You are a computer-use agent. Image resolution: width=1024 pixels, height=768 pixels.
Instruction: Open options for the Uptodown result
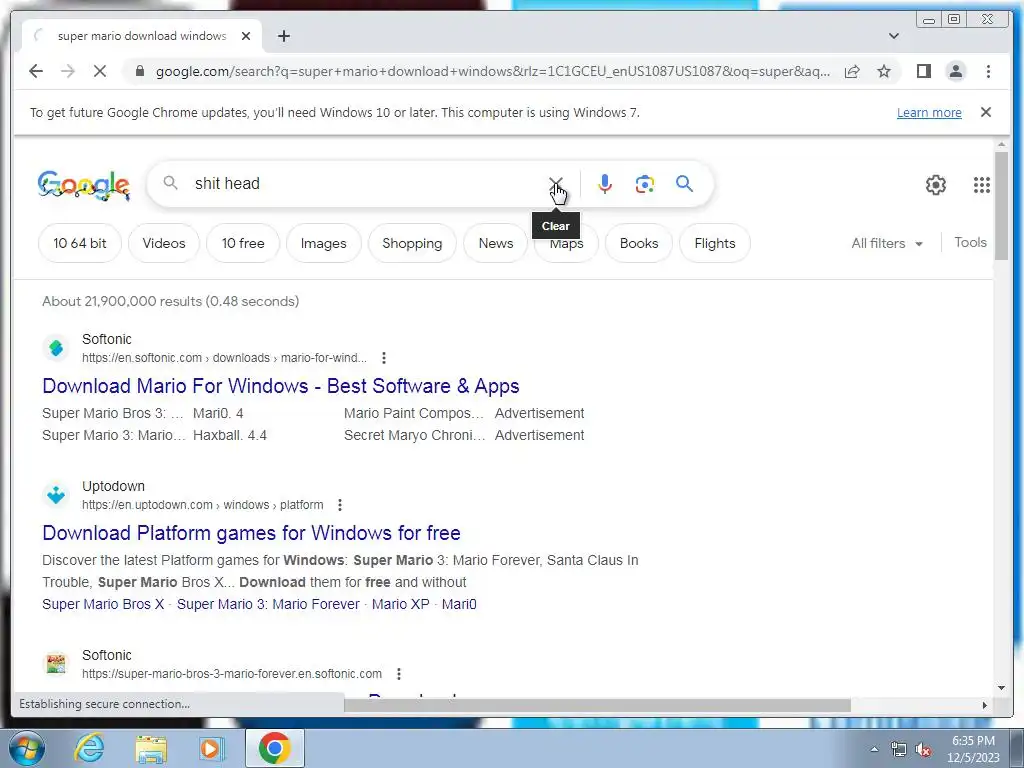pos(340,505)
